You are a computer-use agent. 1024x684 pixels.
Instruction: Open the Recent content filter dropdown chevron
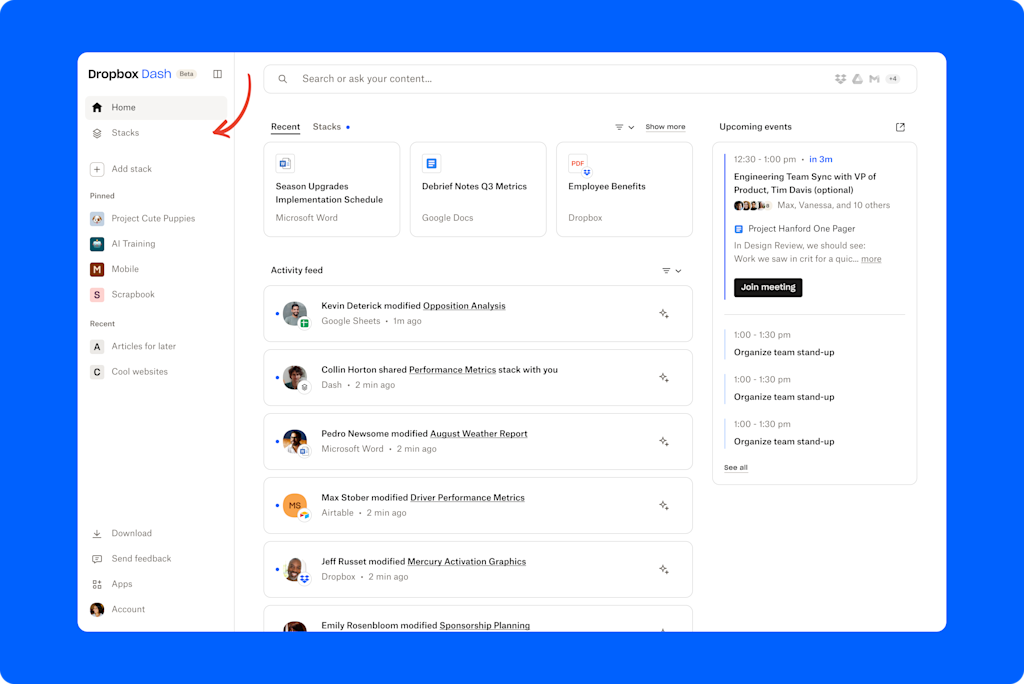[x=630, y=127]
